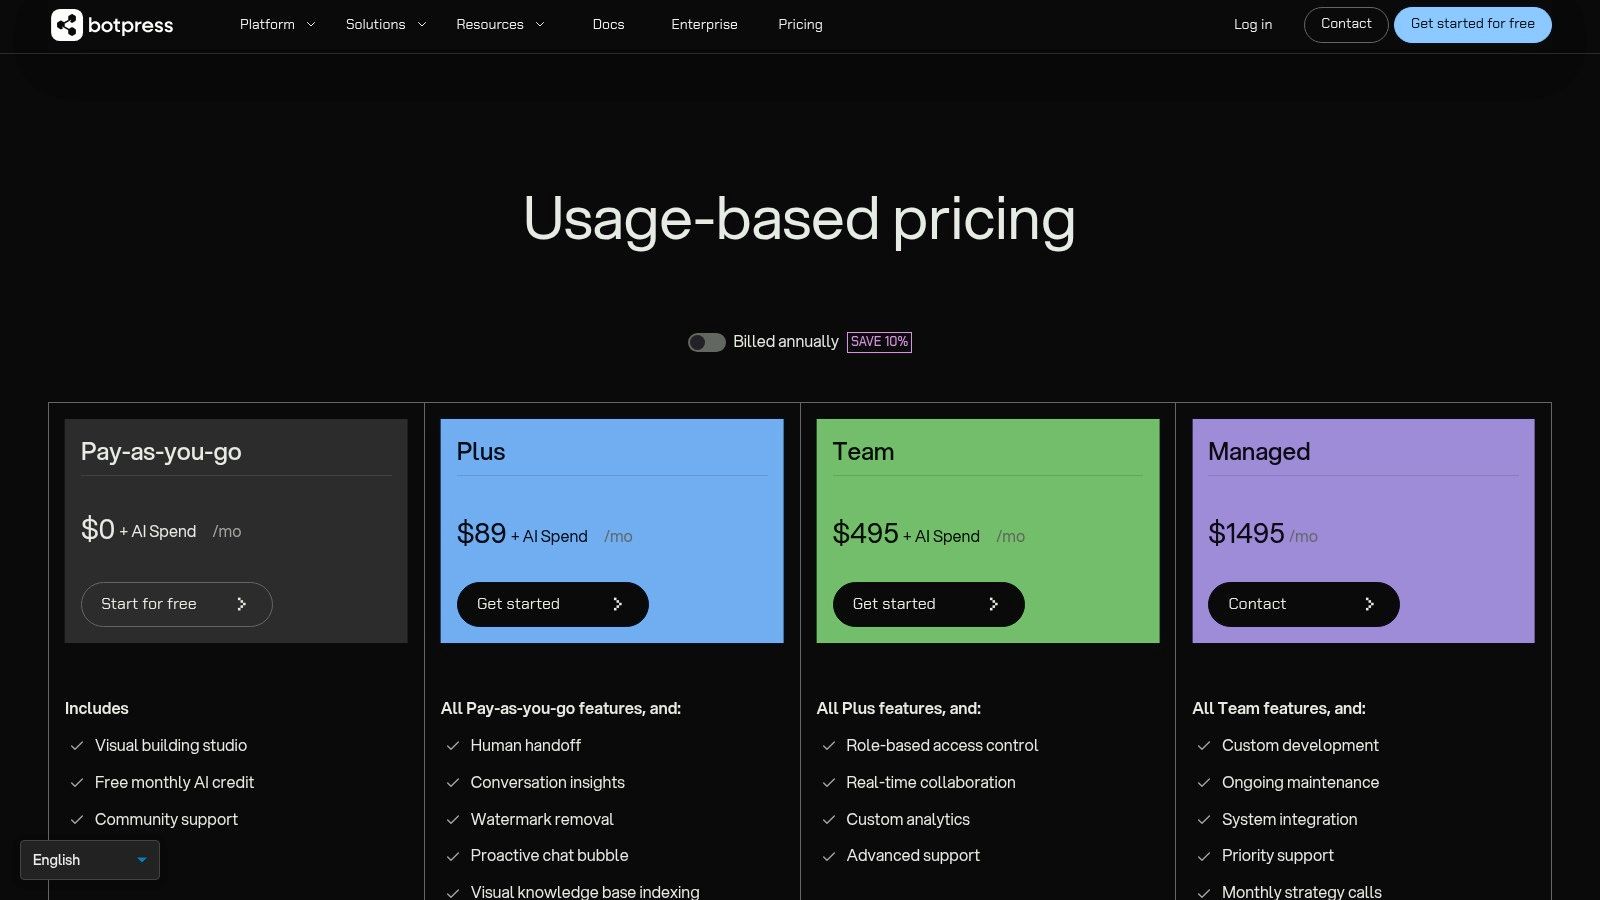Select Pricing in the navigation bar
Image resolution: width=1600 pixels, height=900 pixels.
pyautogui.click(x=800, y=24)
